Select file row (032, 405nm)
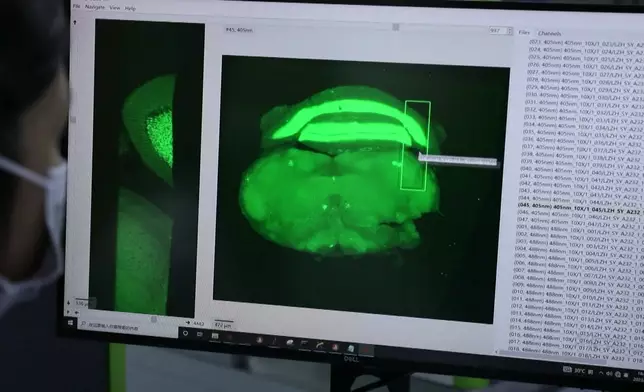 584,111
